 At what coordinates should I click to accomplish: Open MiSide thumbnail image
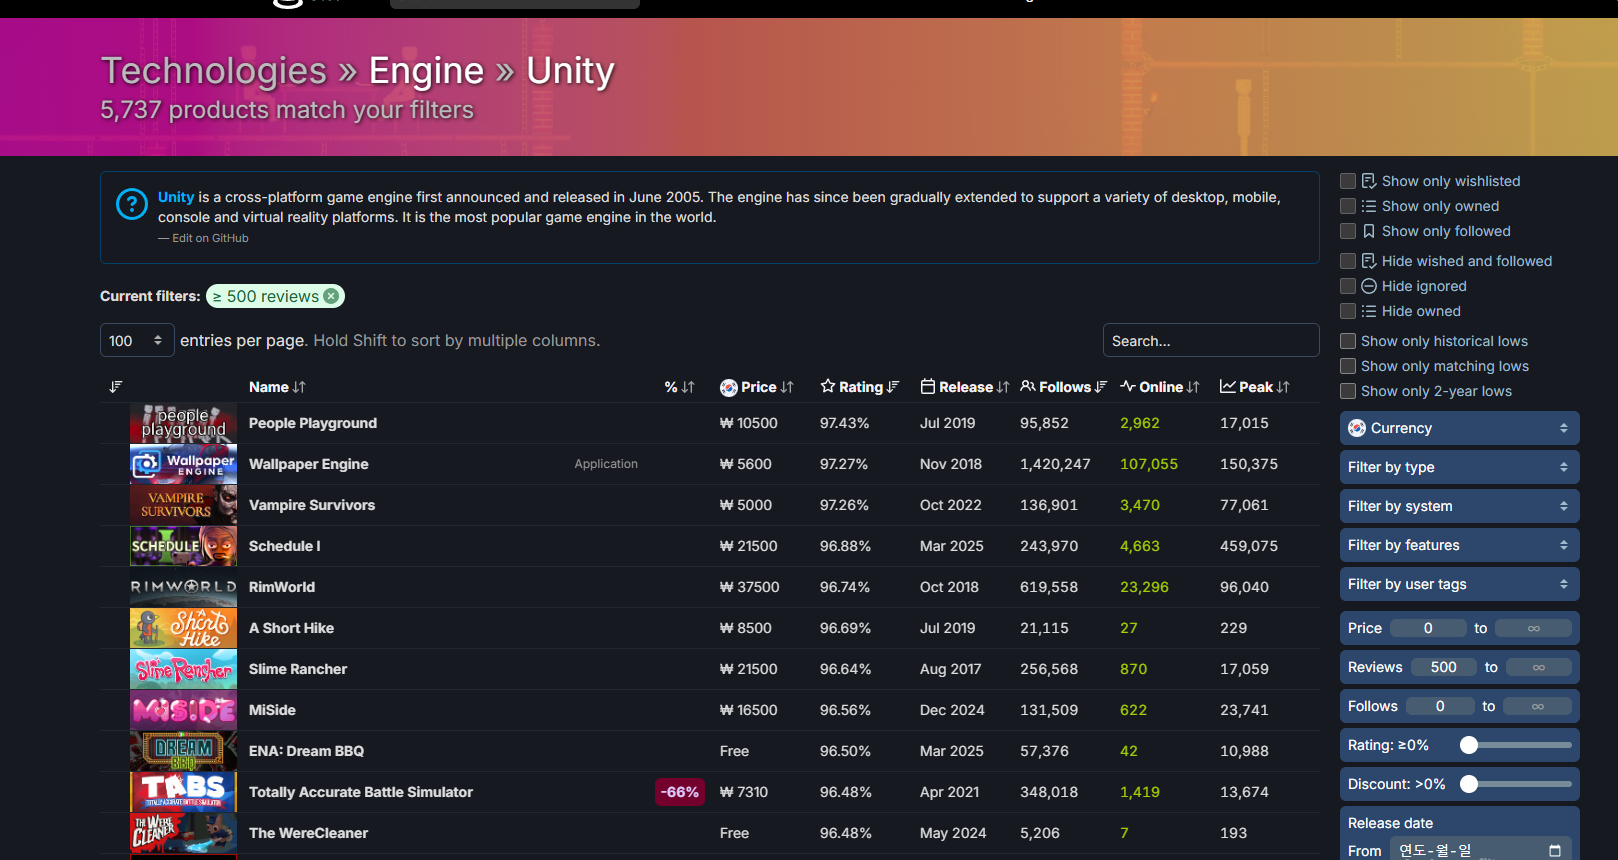click(184, 710)
